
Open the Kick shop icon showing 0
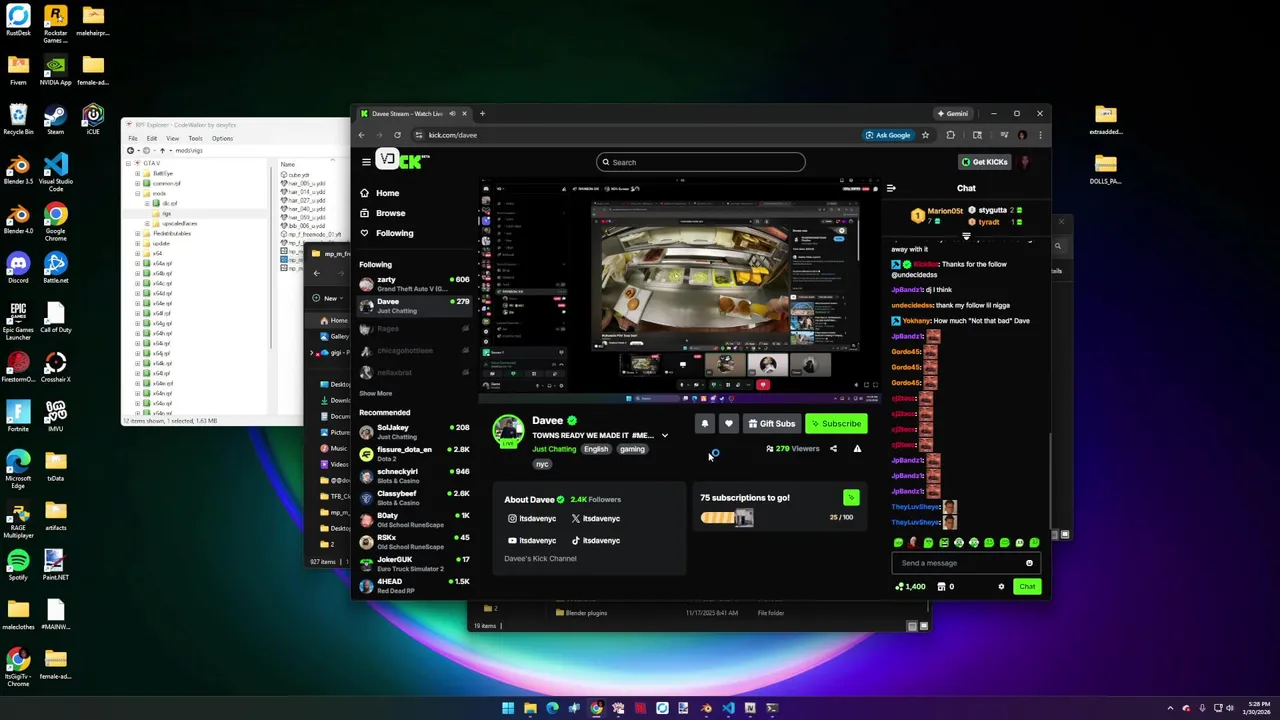[946, 587]
